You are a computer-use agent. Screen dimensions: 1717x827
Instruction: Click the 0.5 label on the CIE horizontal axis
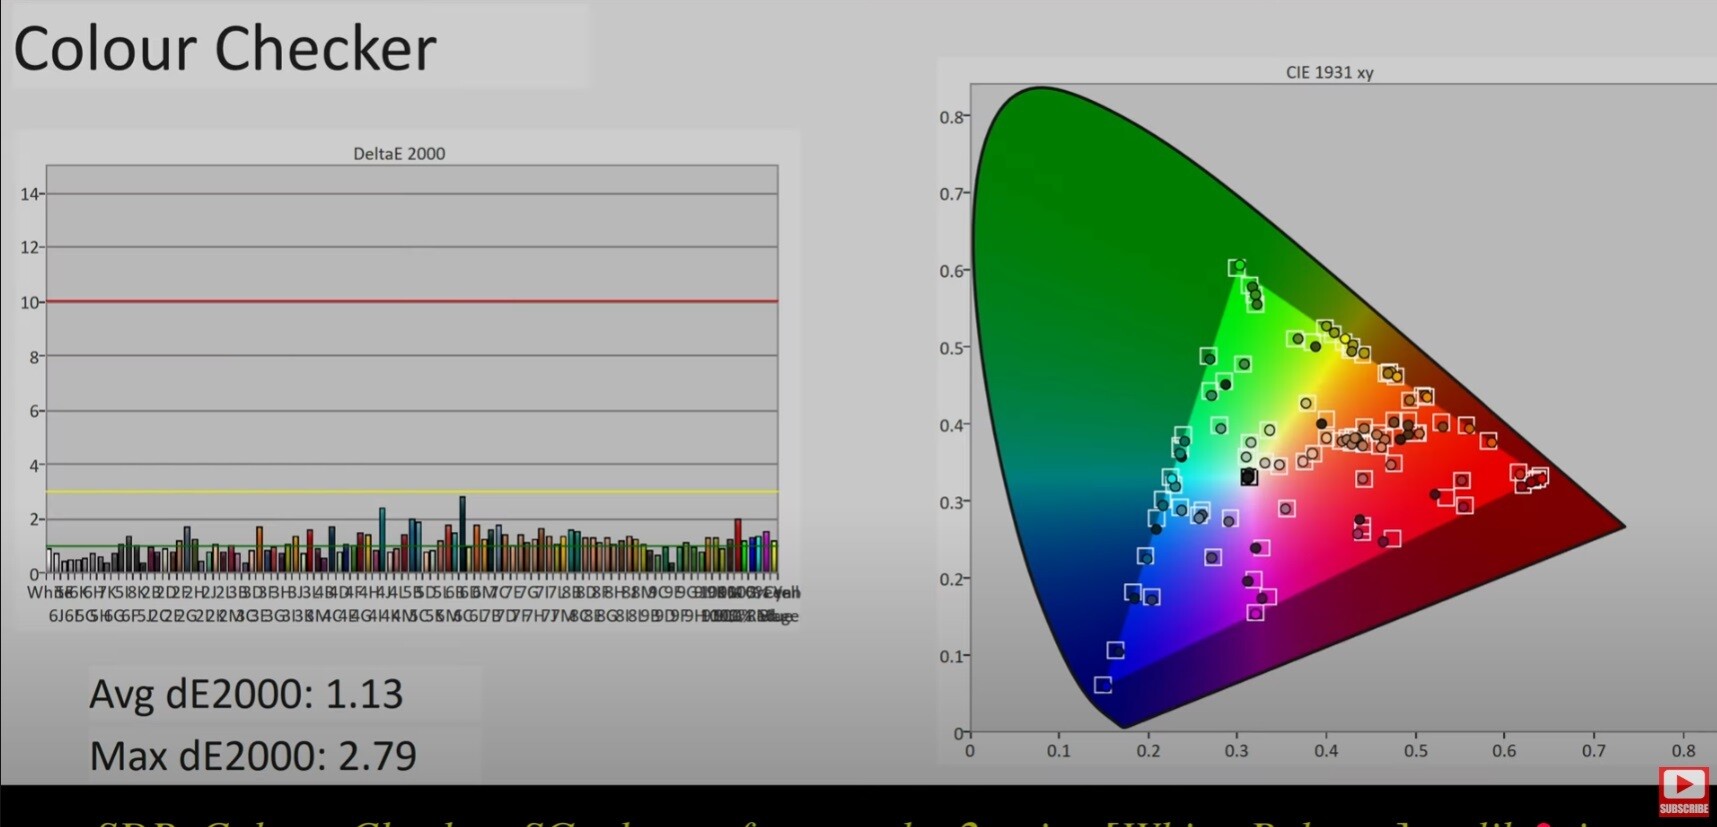point(1416,751)
